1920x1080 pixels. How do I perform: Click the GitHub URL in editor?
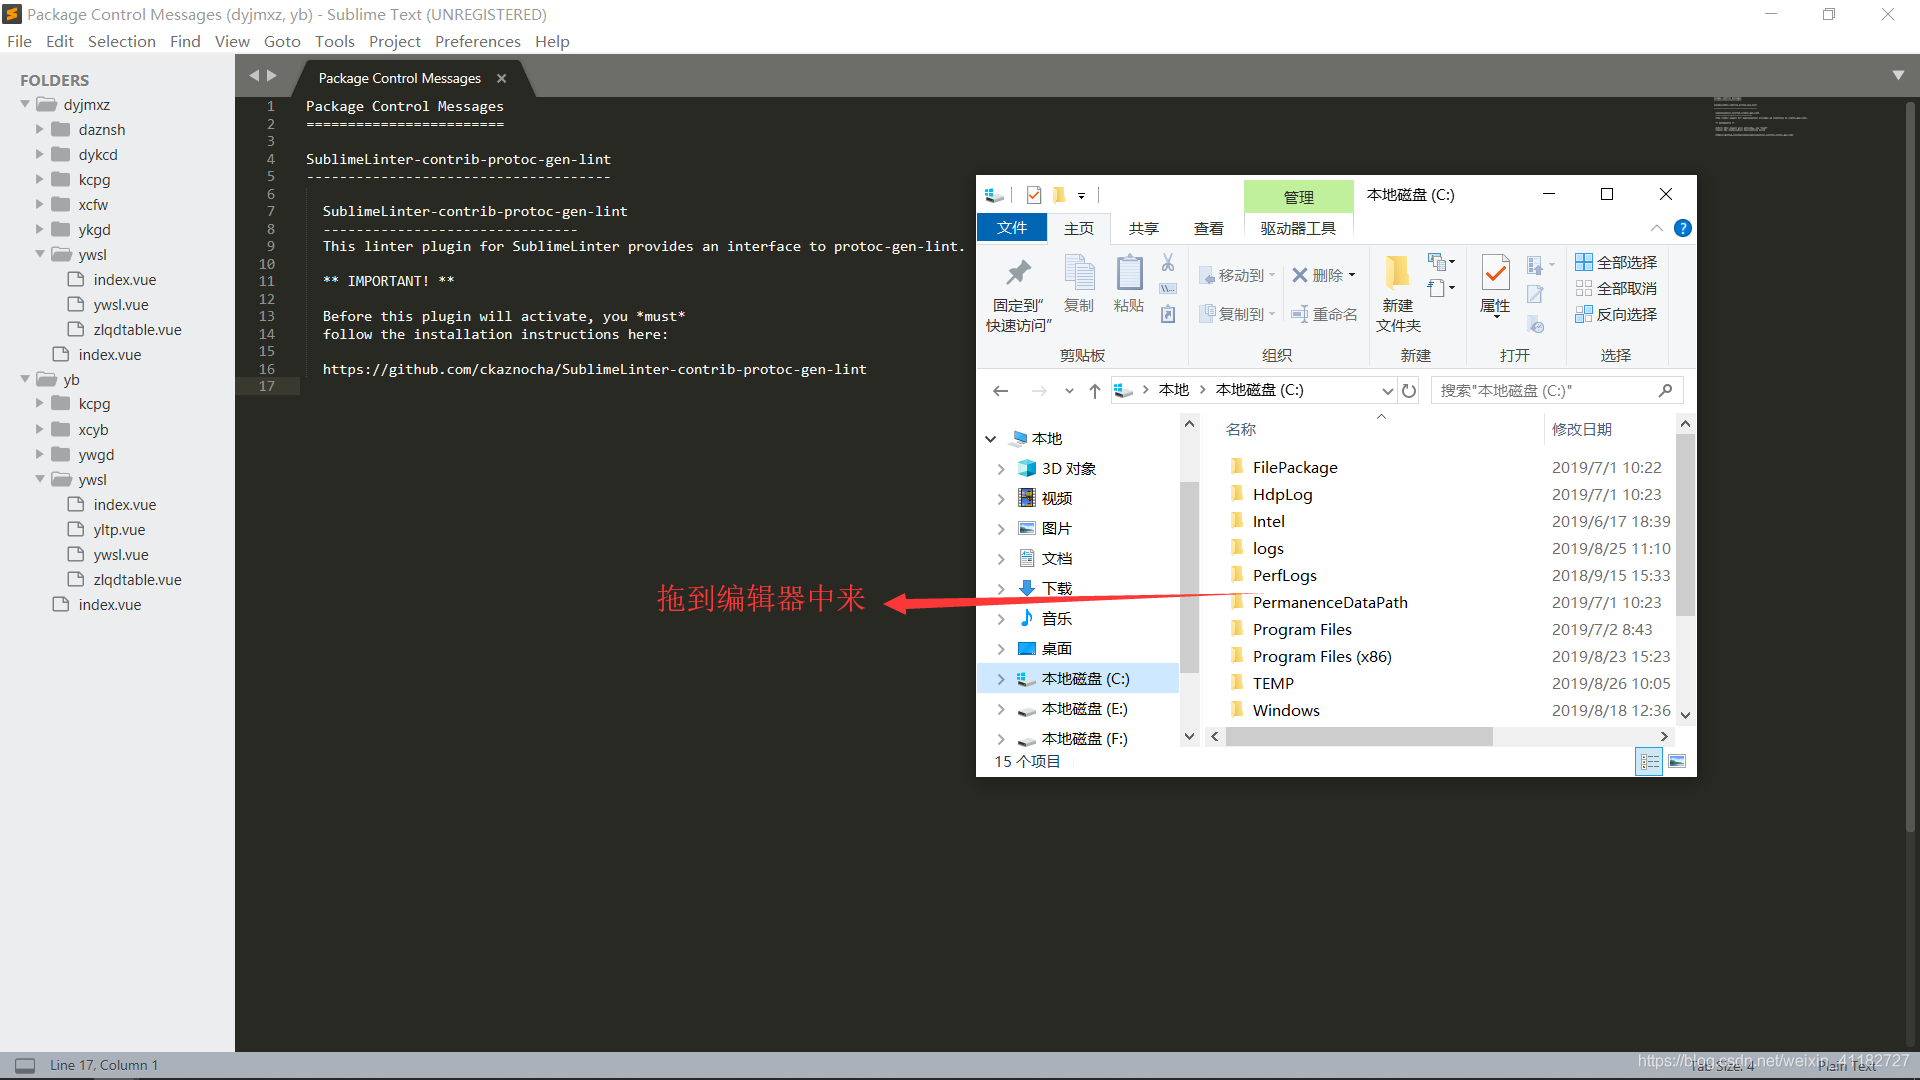pos(594,369)
